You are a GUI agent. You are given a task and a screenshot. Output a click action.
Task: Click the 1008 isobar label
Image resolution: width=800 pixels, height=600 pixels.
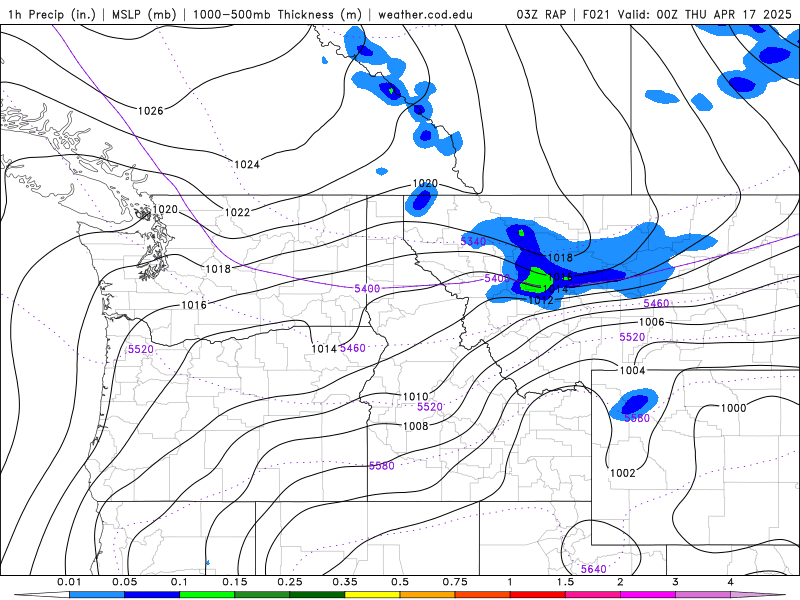(416, 426)
